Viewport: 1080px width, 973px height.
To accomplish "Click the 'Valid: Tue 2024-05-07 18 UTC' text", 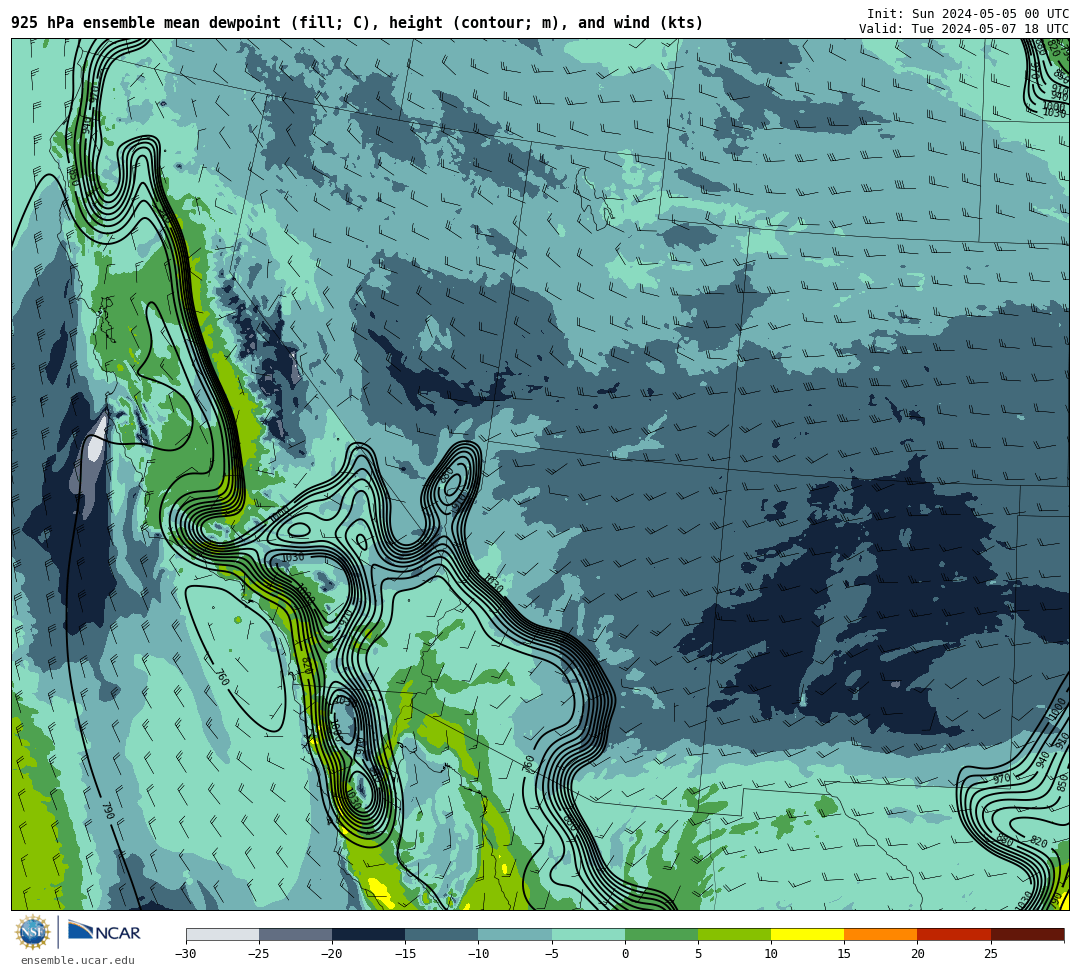I will coord(964,28).
